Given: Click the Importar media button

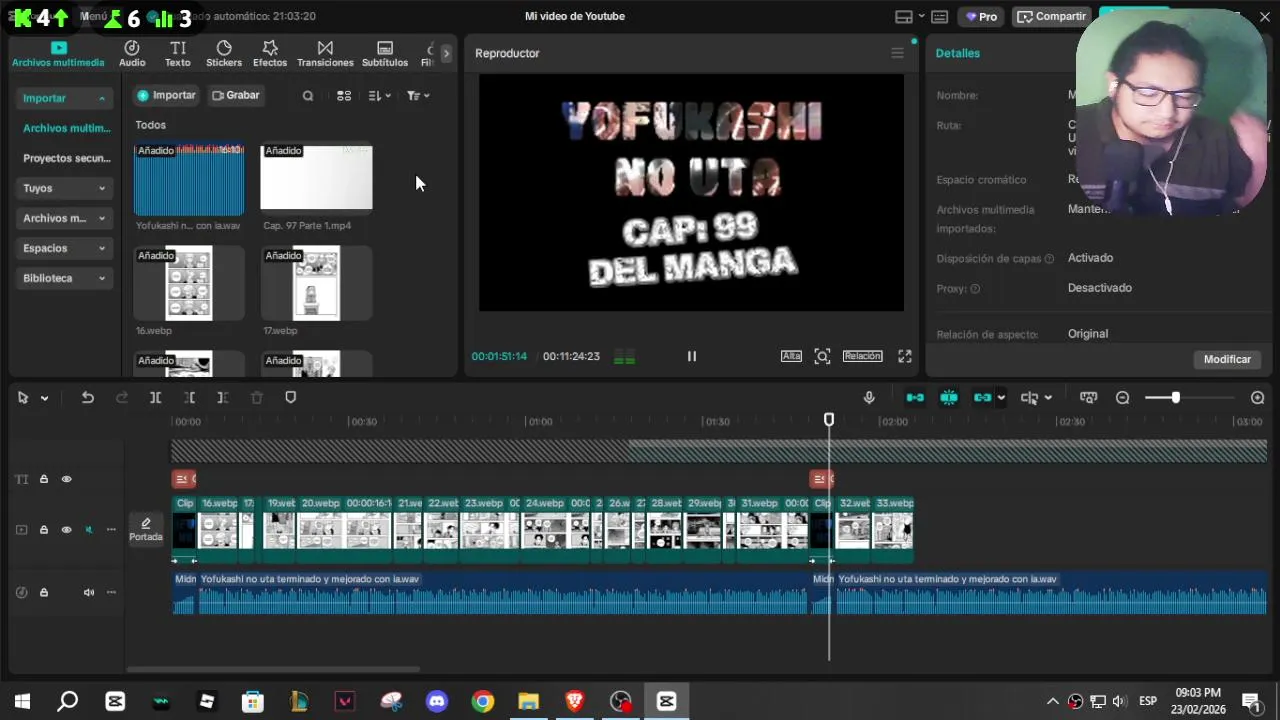Looking at the screenshot, I should click(166, 96).
